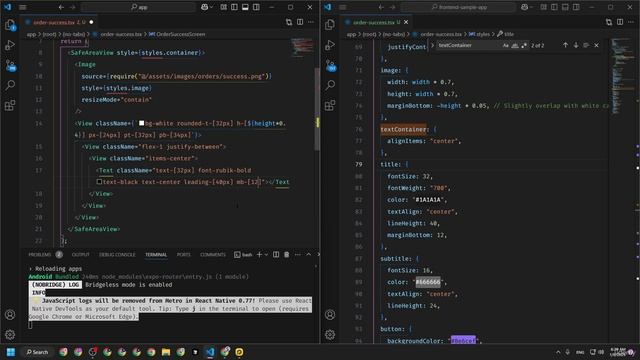Open hamburger menu in left window
640x360 pixels.
(23, 7)
